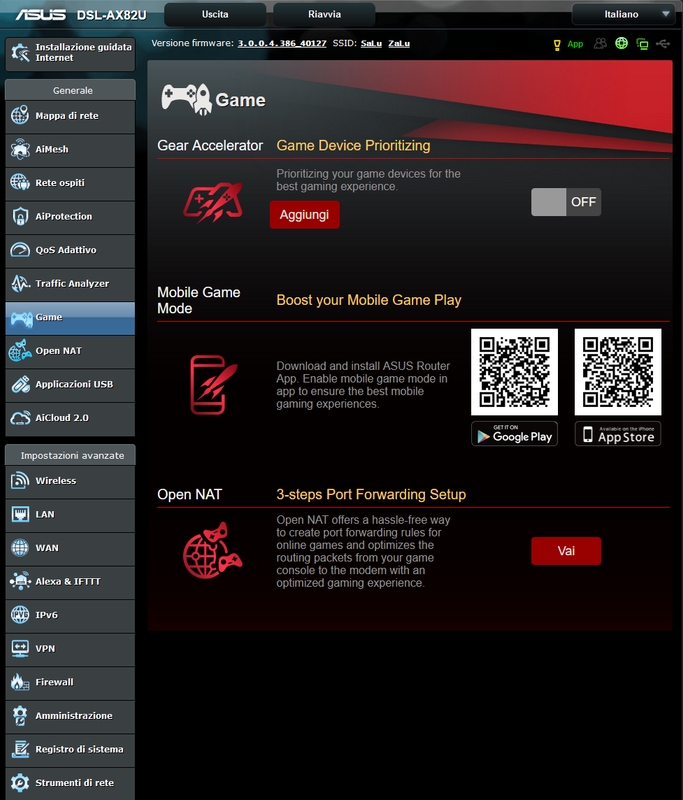Open firmware version 3.0.0.4.386_40127 link

click(282, 43)
